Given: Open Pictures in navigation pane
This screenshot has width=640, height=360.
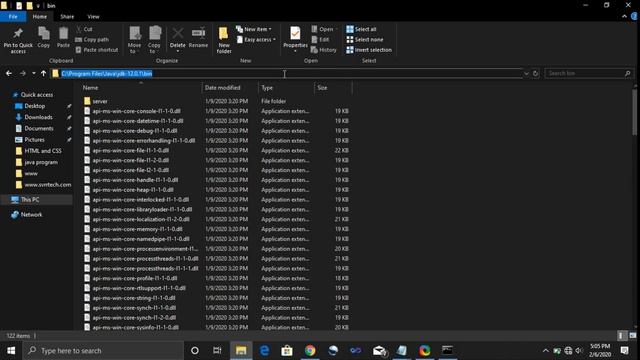Looking at the screenshot, I should [x=34, y=140].
